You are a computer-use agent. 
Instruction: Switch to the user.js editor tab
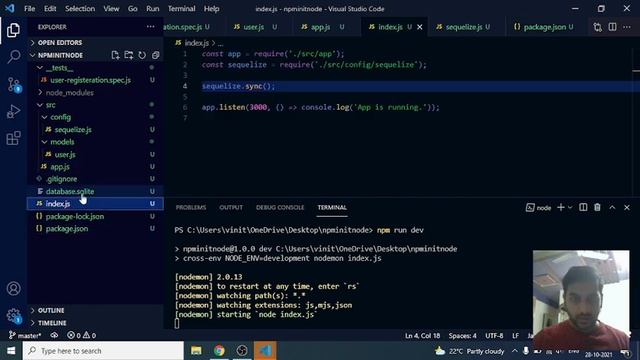pyautogui.click(x=255, y=27)
